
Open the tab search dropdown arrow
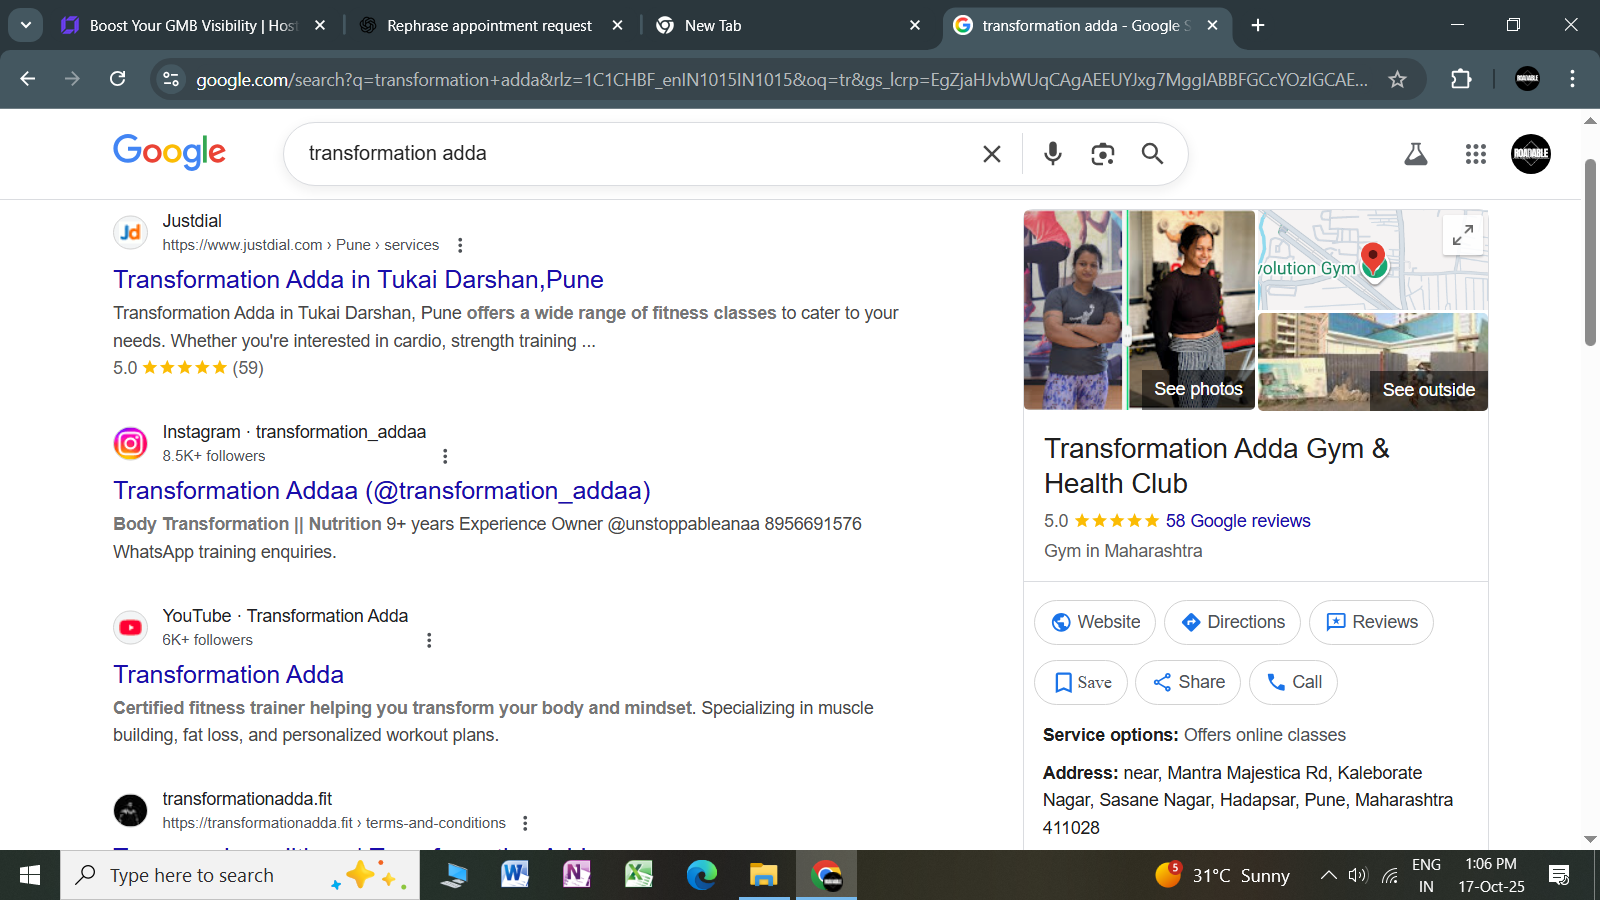click(x=25, y=25)
